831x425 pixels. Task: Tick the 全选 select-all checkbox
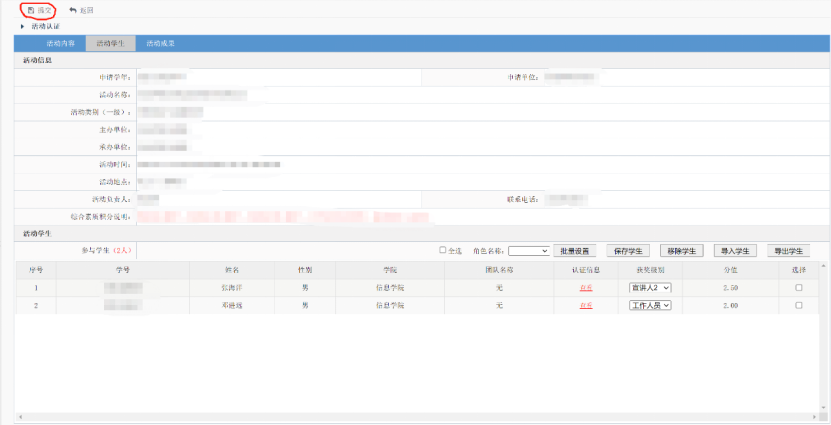click(x=443, y=251)
